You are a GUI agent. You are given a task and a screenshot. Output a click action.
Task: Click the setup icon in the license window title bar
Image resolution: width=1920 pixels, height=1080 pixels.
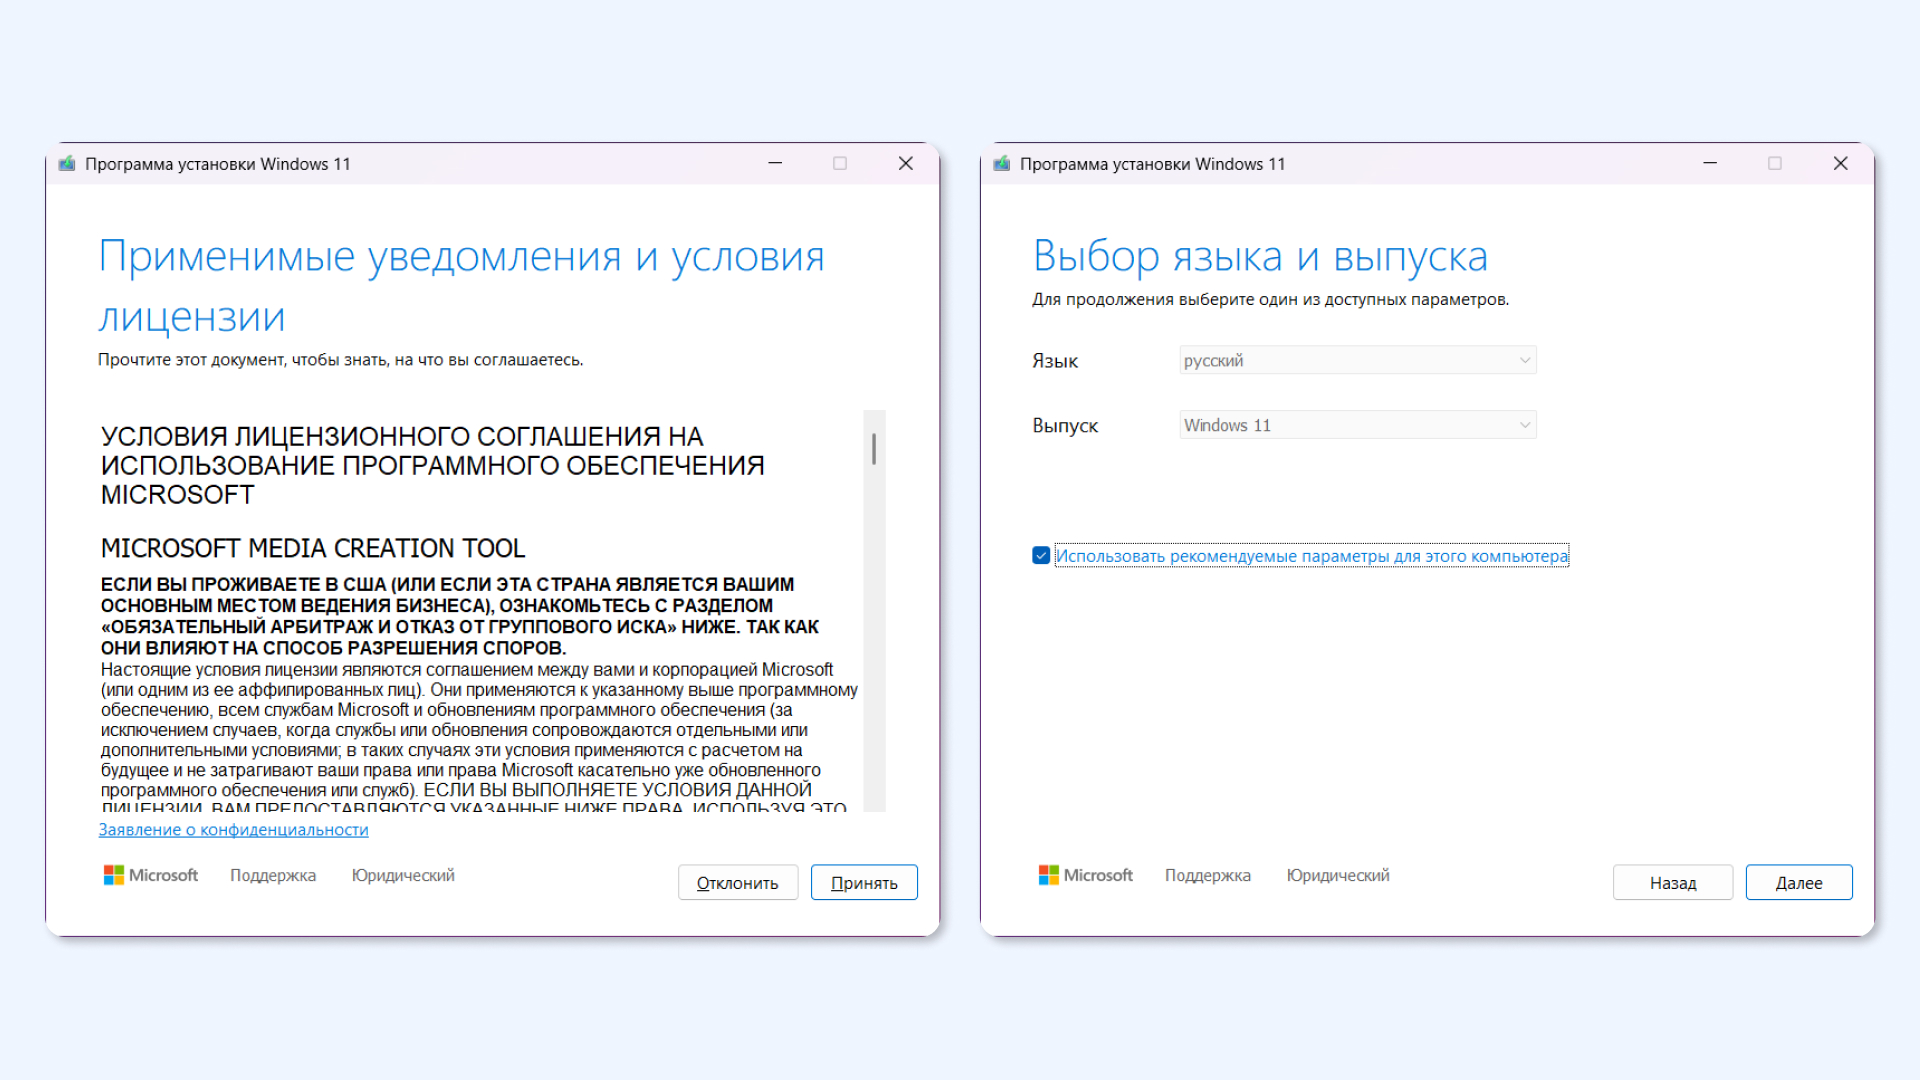coord(67,164)
